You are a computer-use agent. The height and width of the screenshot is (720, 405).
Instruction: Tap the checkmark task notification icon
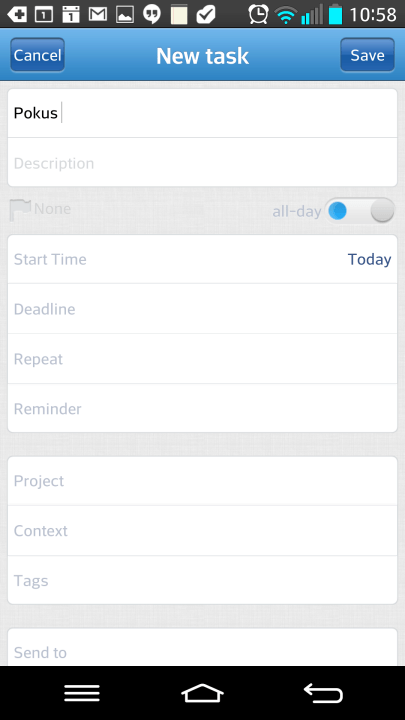tap(206, 14)
